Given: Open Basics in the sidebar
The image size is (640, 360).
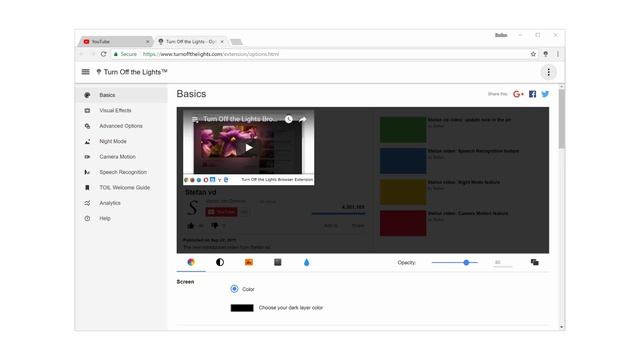Looking at the screenshot, I should coord(121,95).
